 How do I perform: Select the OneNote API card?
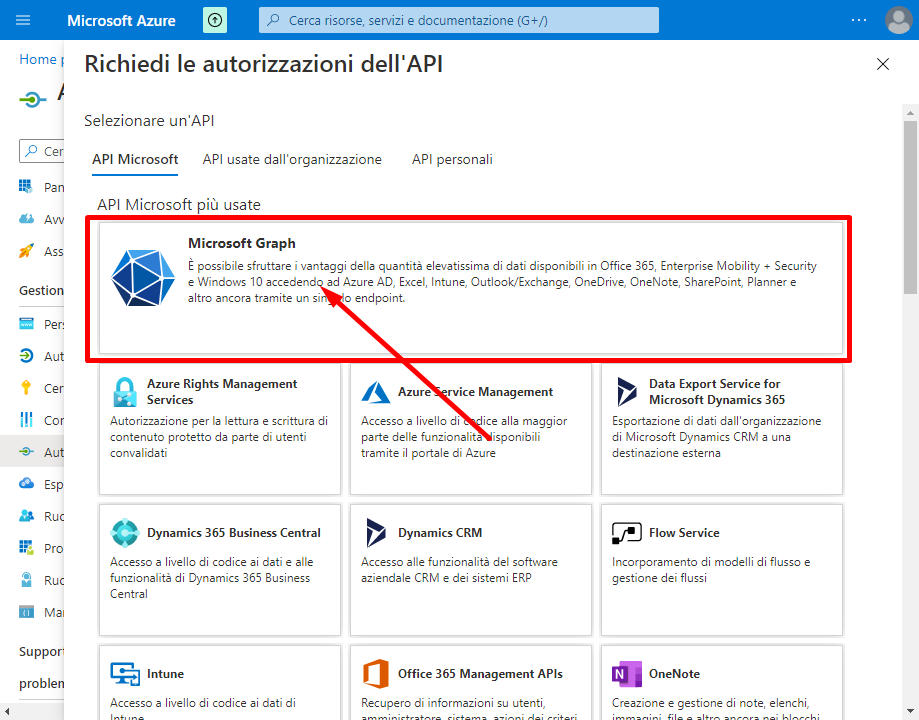point(721,682)
